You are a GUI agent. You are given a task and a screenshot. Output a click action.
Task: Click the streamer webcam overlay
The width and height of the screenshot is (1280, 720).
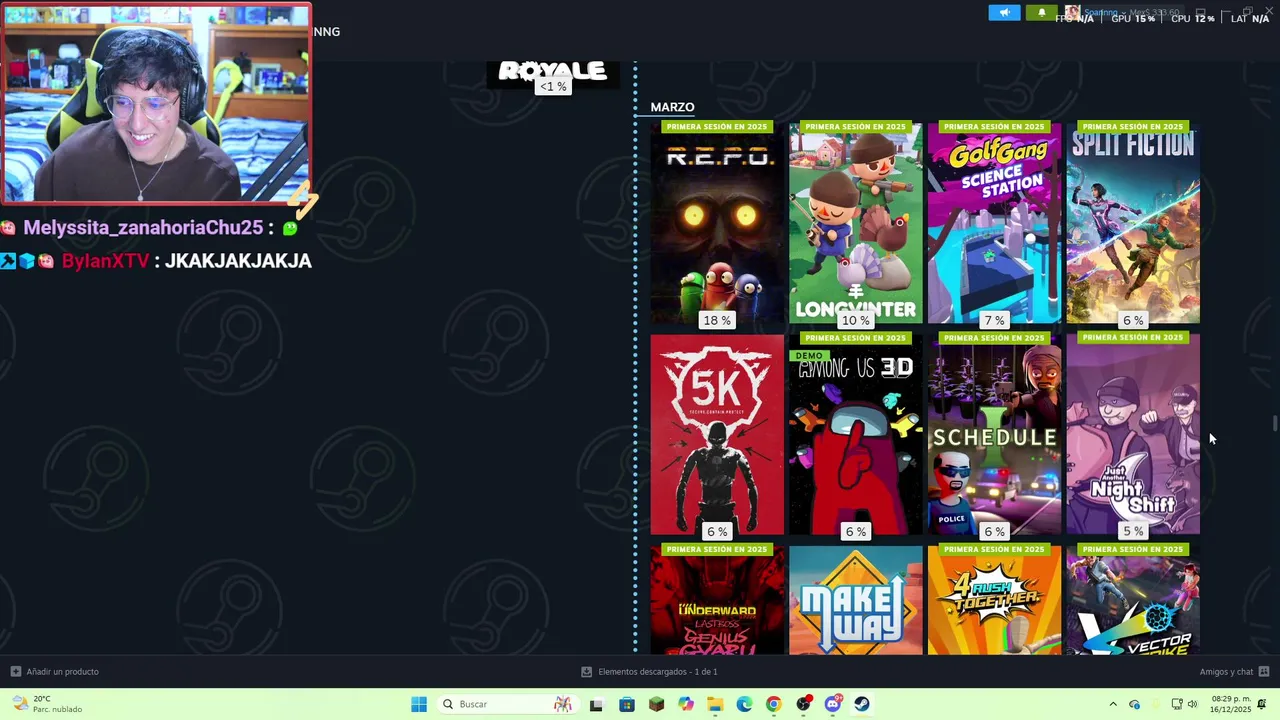tap(156, 104)
